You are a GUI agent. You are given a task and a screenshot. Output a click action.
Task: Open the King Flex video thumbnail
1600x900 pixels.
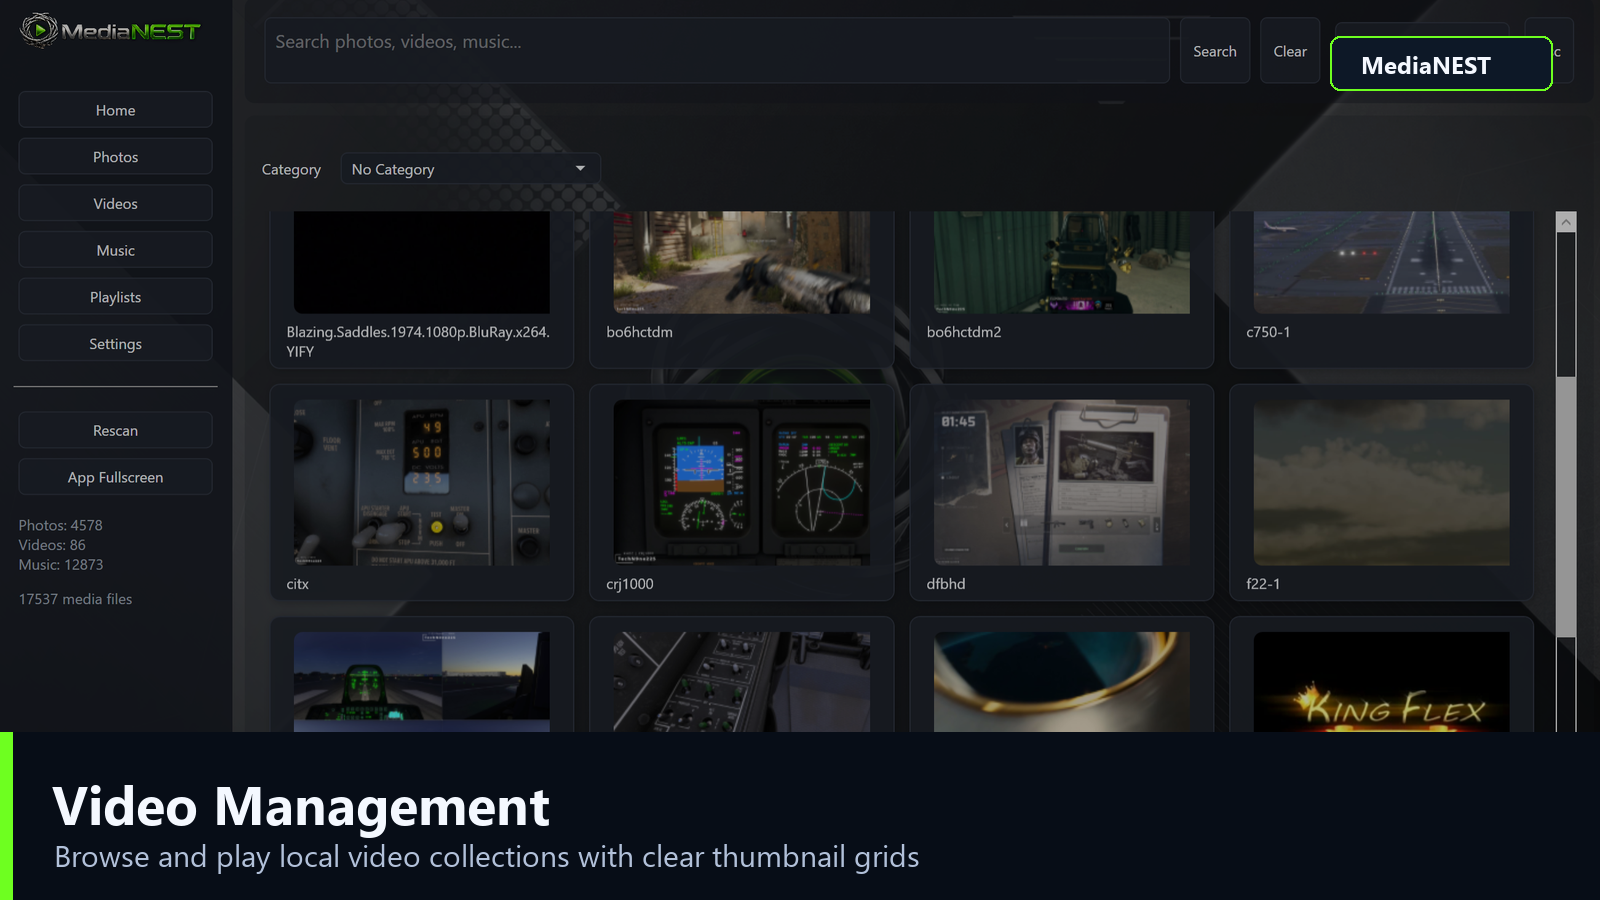[1381, 682]
